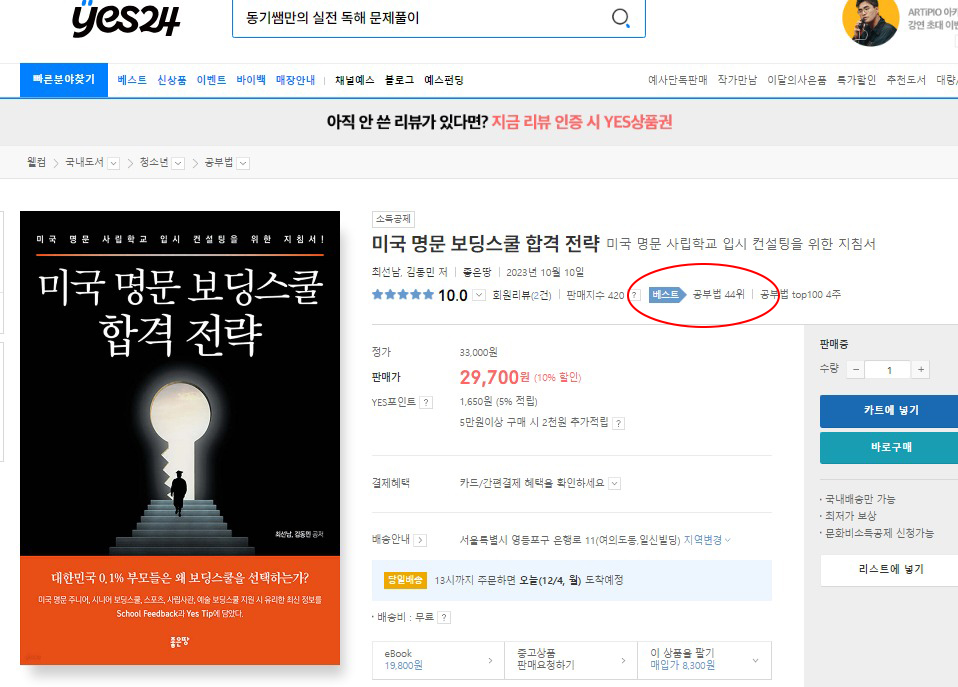Viewport: 958px width, 687px height.
Task: Expand the 청소년 breadcrumb dropdown
Action: tap(178, 163)
